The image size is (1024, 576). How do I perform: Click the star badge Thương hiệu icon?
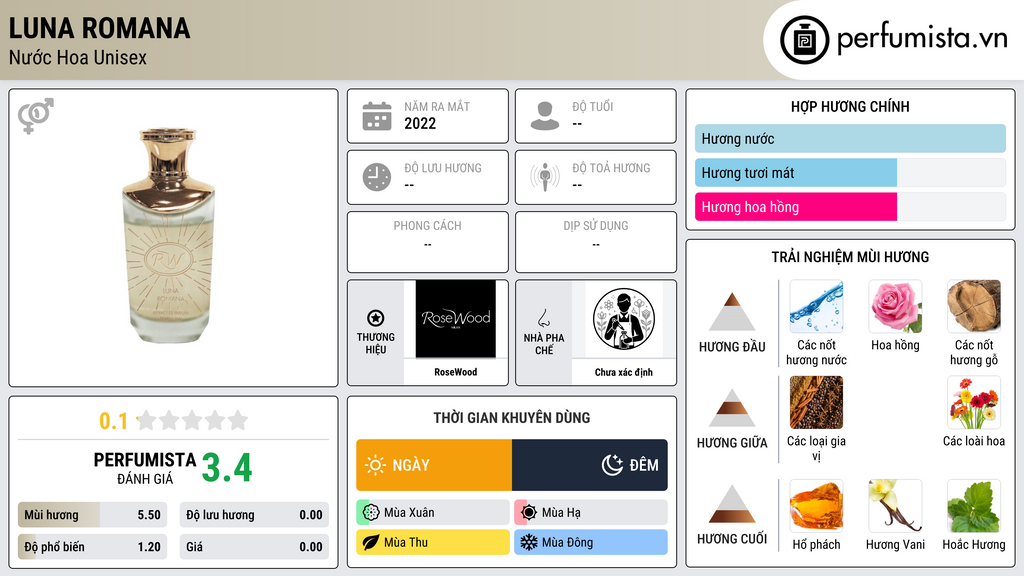[376, 318]
